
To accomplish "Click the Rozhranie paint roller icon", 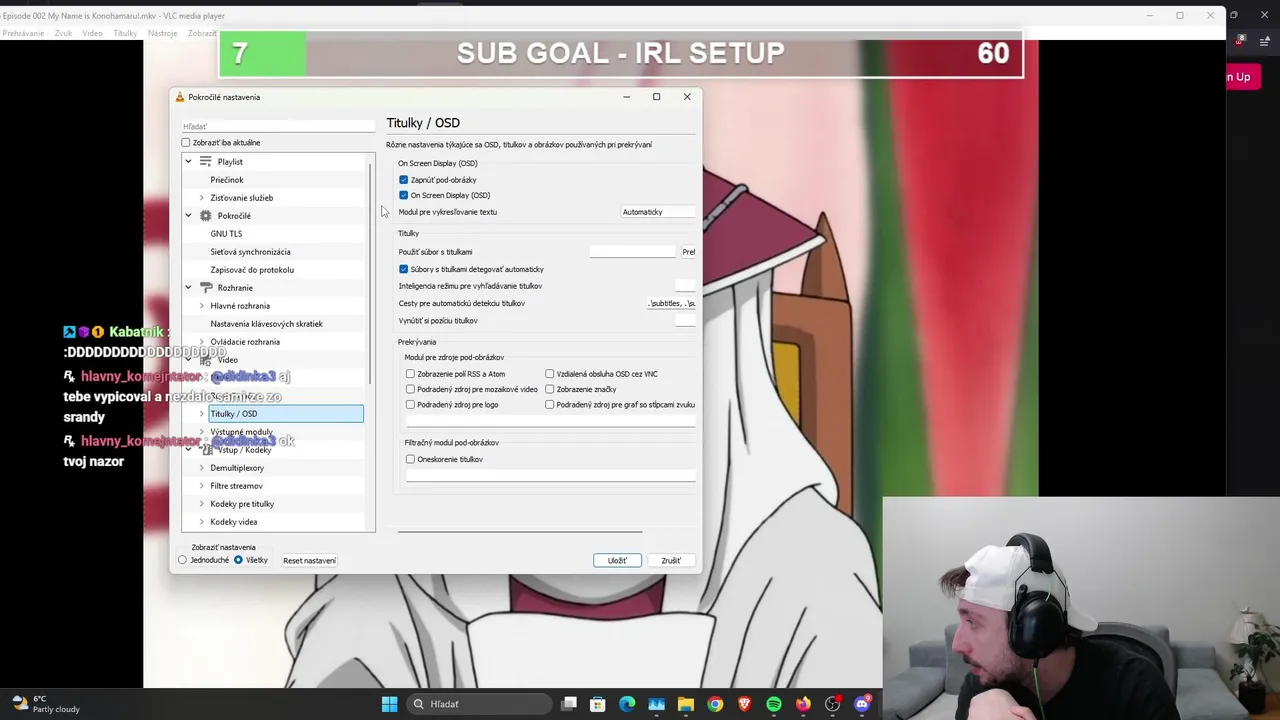I will (x=205, y=287).
